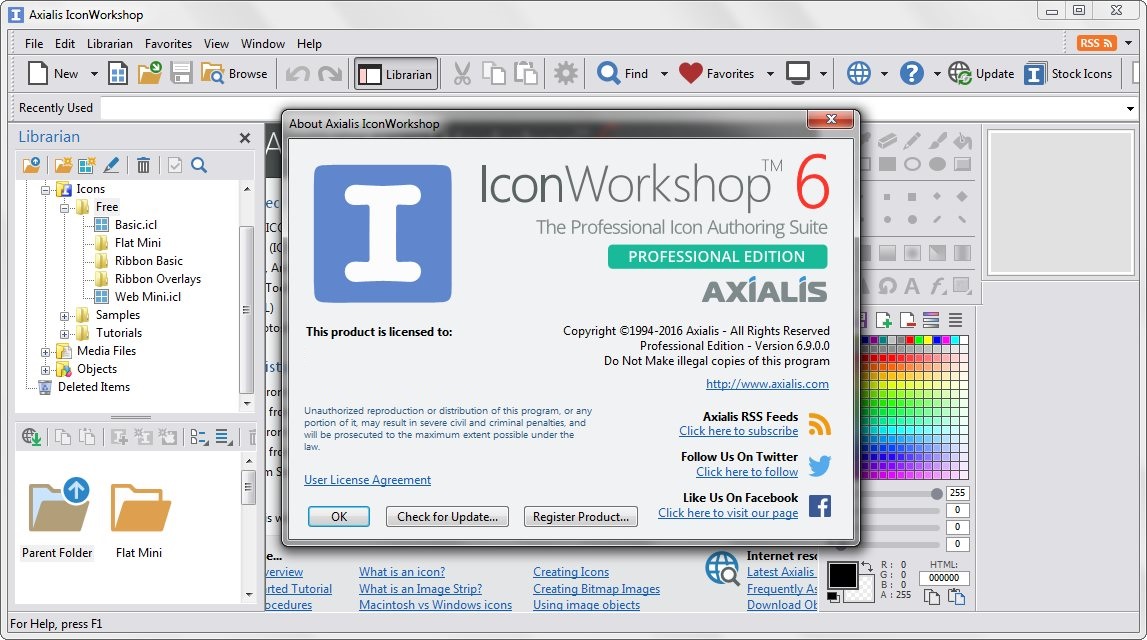Viewport: 1147px width, 640px height.
Task: Click the Flat Mini folder thumbnail
Action: coord(139,508)
